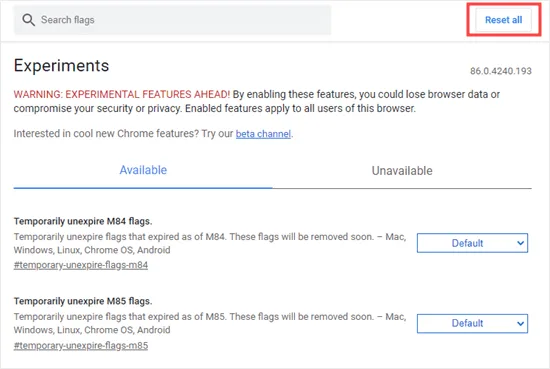Viewport: 550px width, 369px height.
Task: Click the 'Temporarily unexpire M85 flags.' title
Action: pyautogui.click(x=83, y=301)
